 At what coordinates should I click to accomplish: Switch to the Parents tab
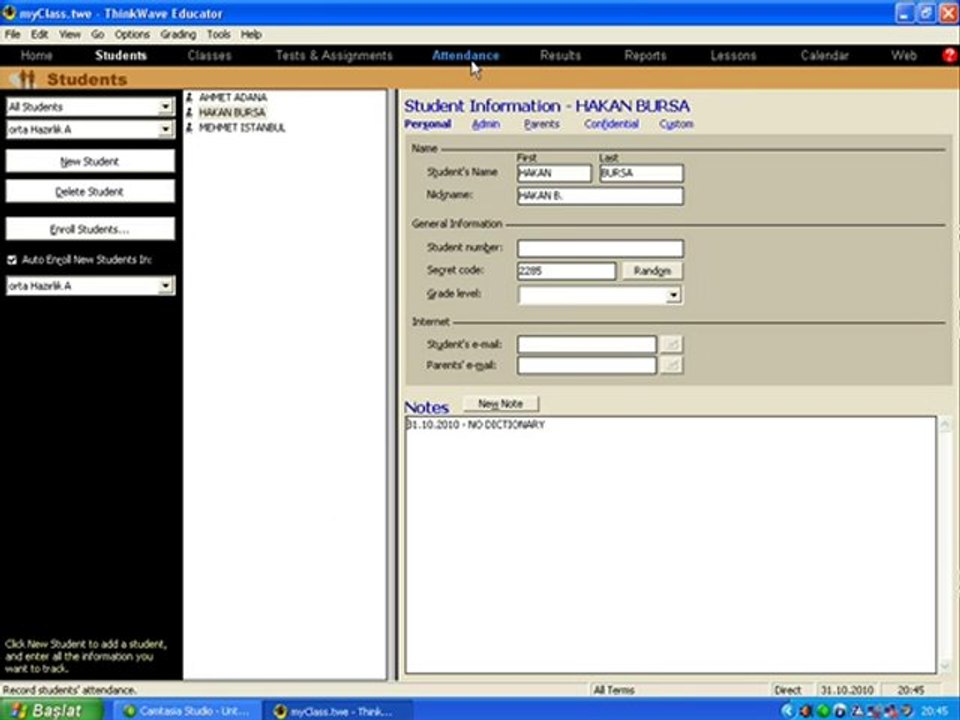click(541, 124)
